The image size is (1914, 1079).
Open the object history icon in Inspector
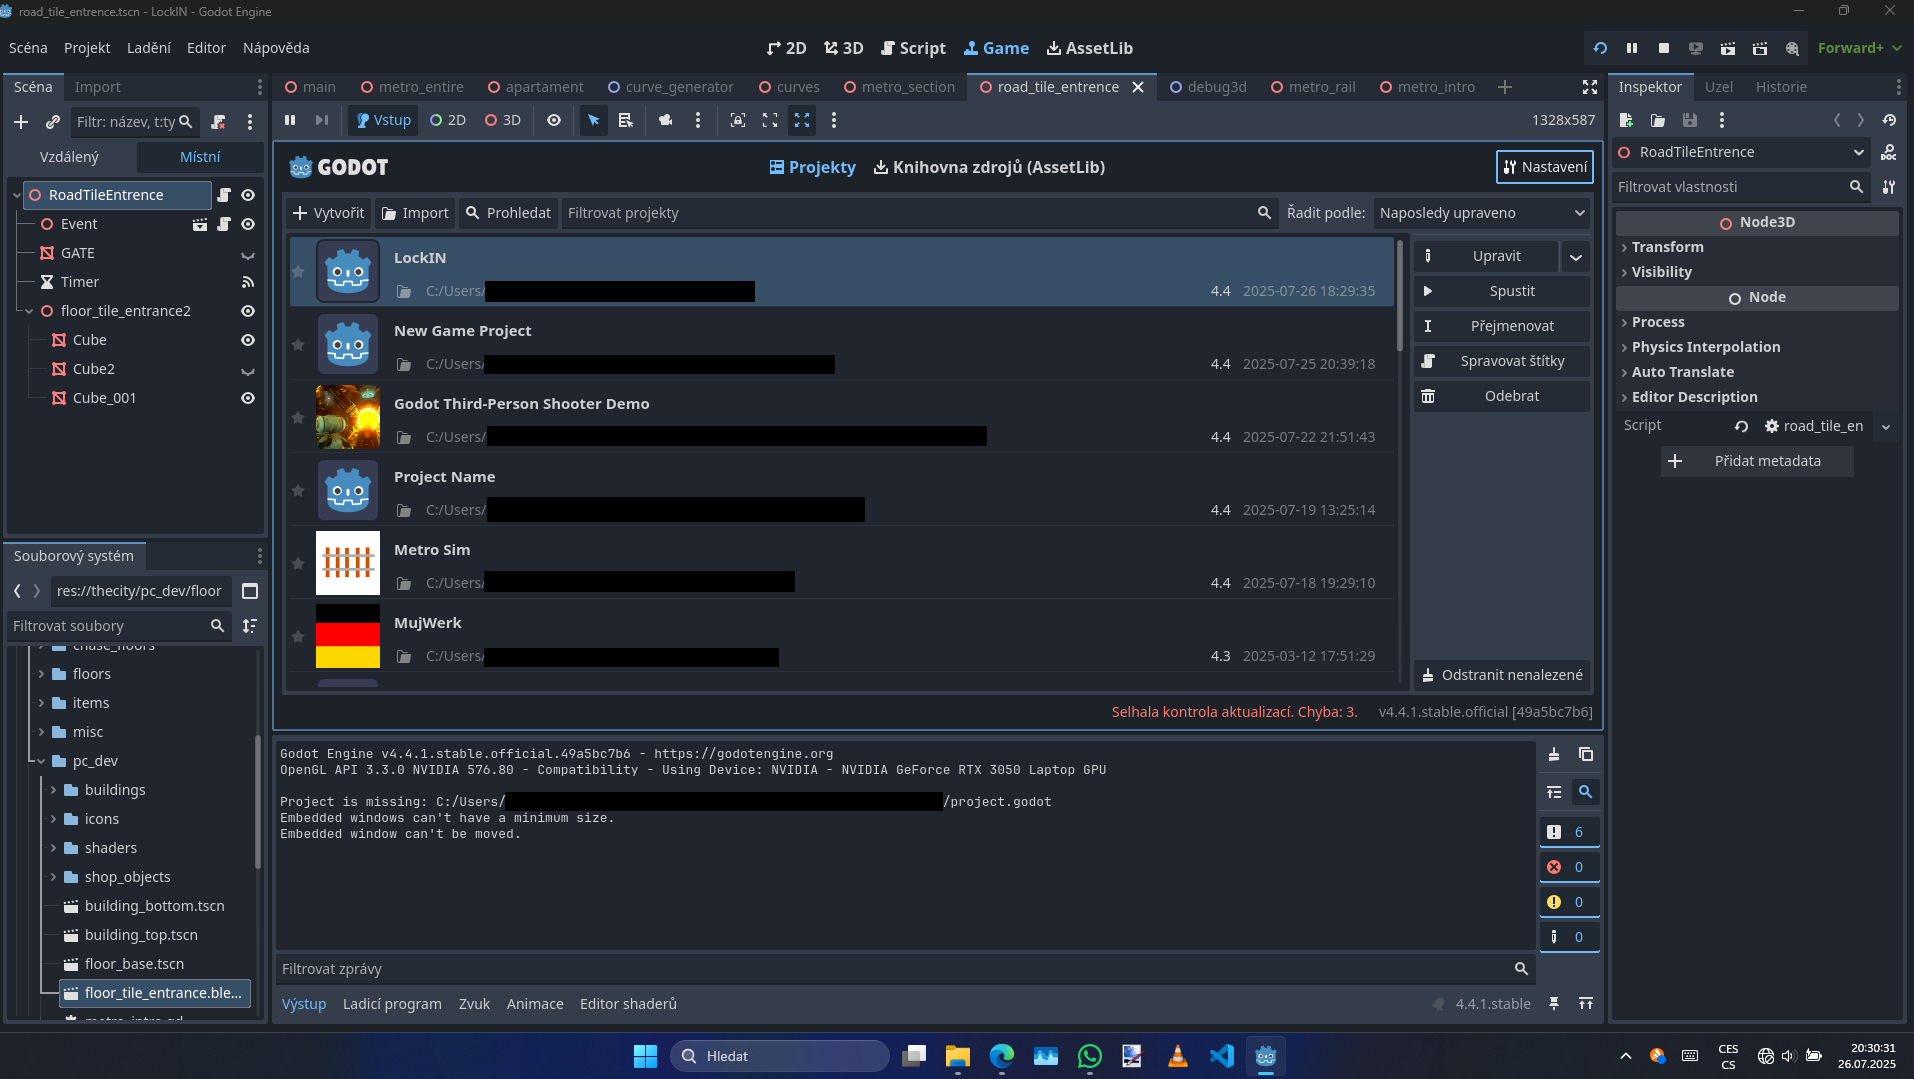pos(1889,120)
